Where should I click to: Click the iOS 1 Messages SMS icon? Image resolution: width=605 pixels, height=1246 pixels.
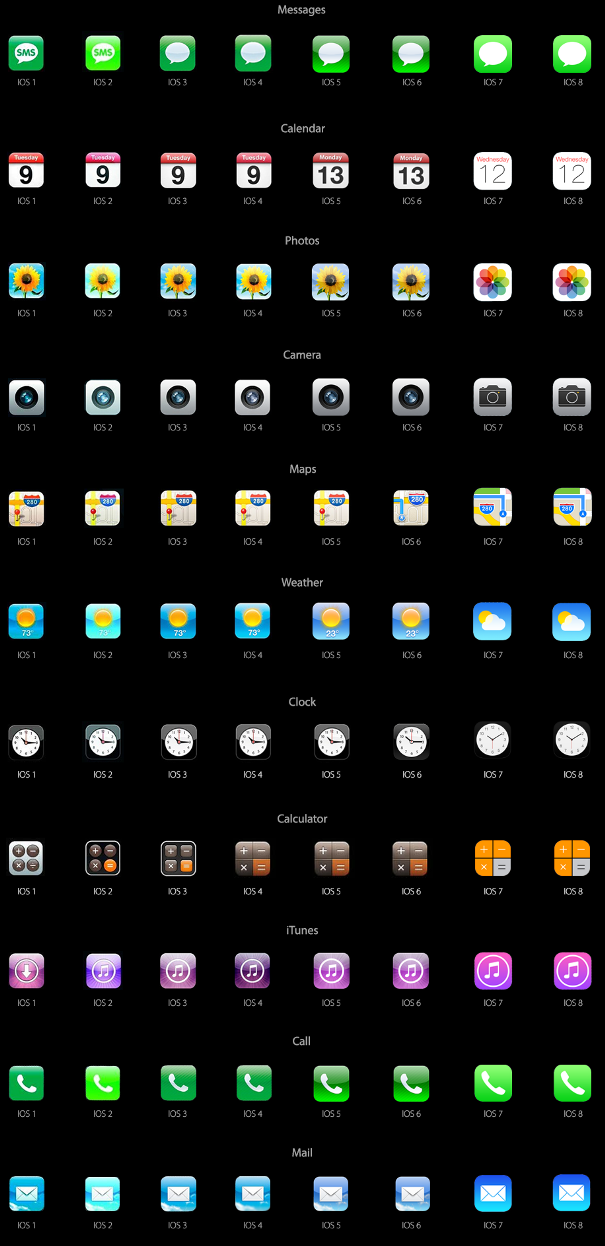[x=26, y=53]
